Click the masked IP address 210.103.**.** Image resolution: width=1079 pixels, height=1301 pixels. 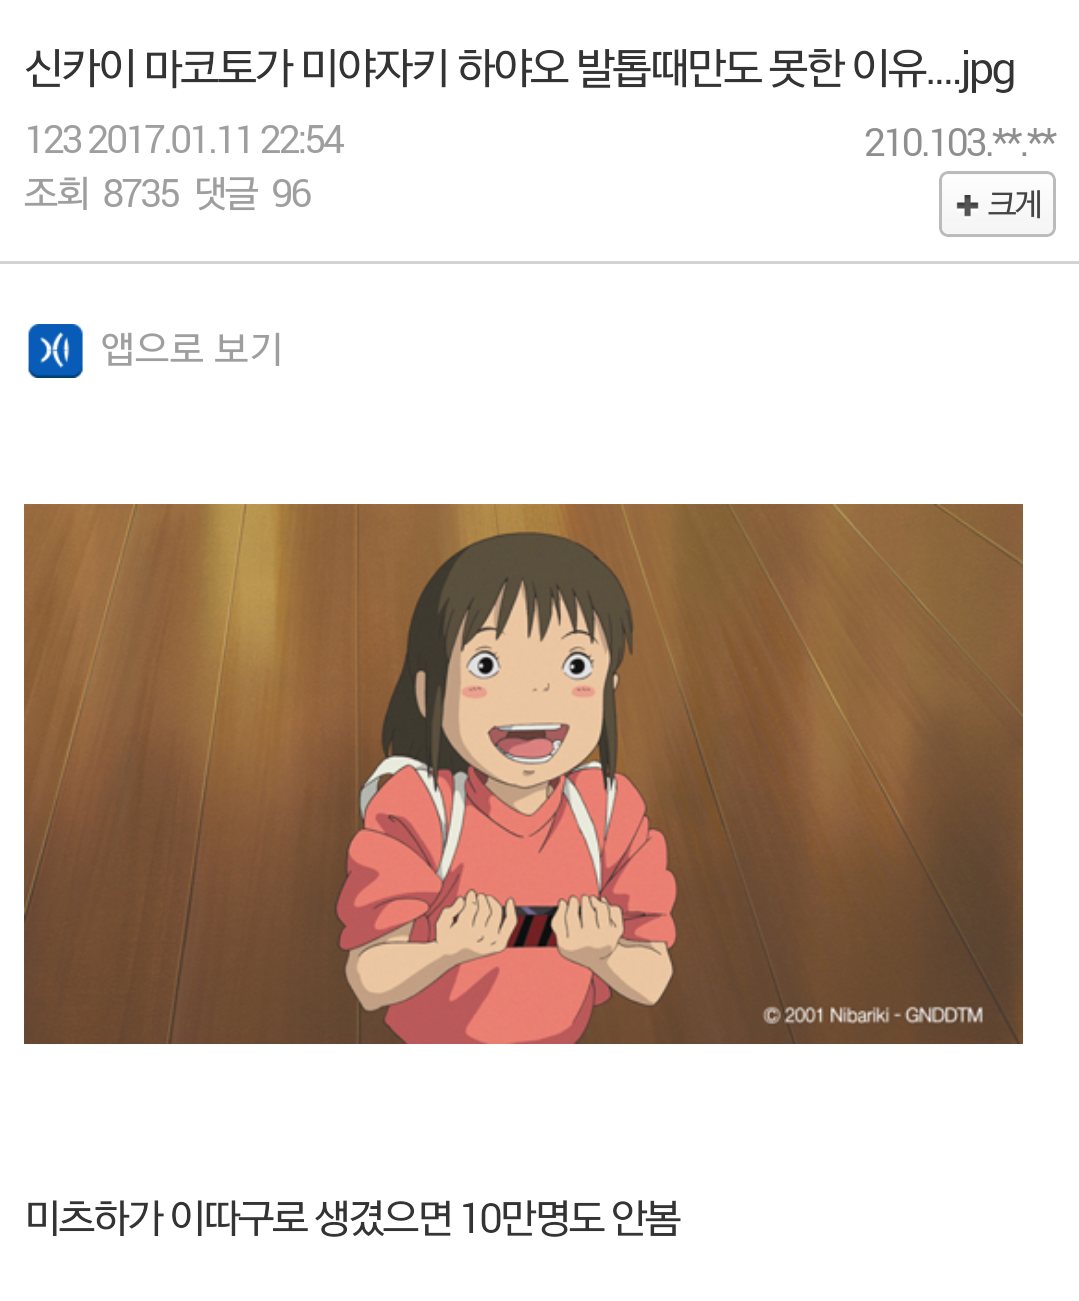click(960, 143)
